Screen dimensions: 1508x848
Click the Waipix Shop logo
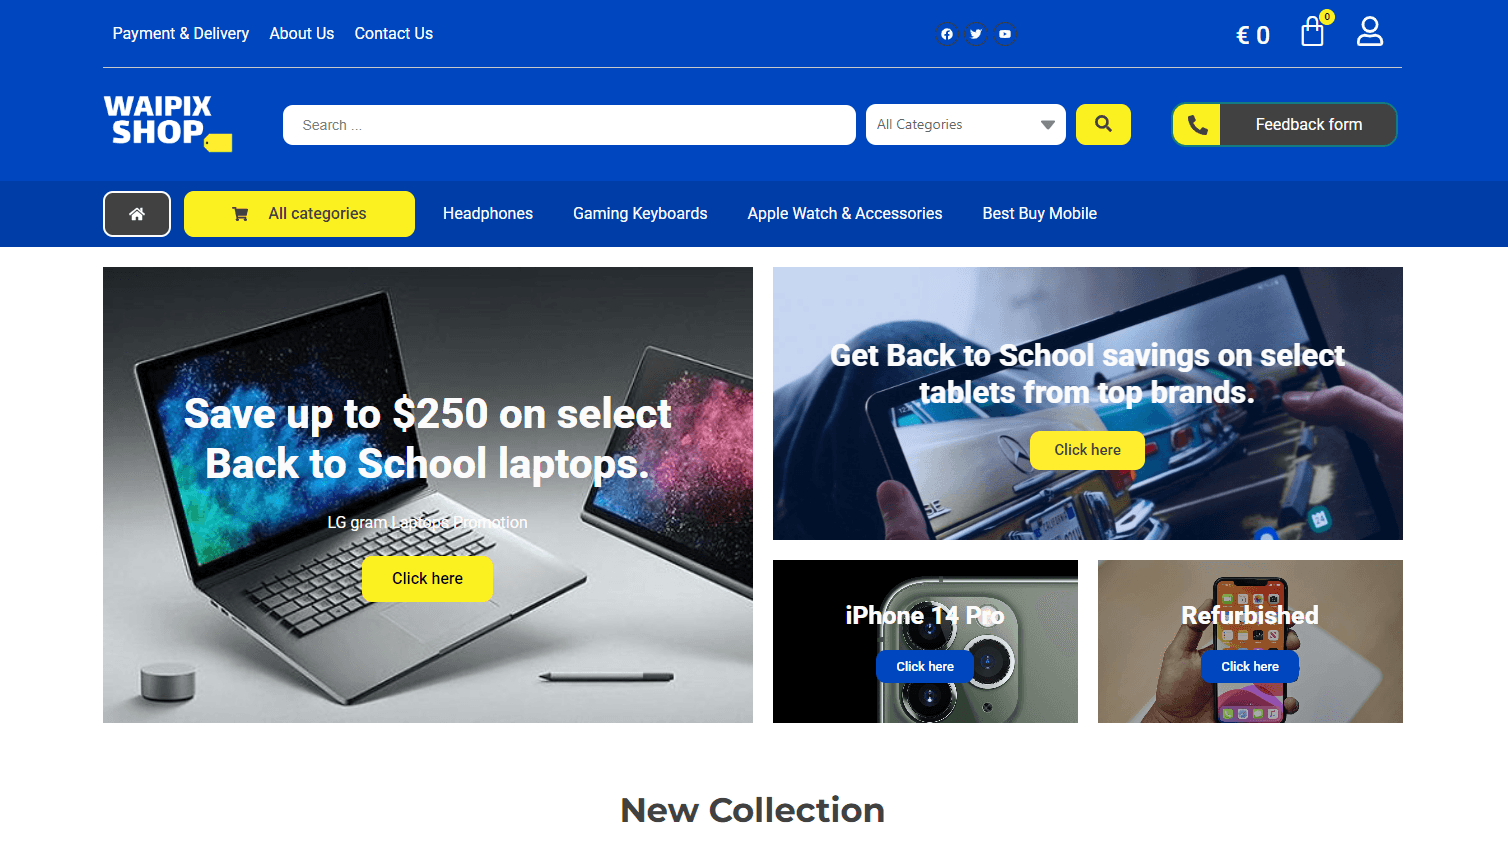pyautogui.click(x=168, y=123)
